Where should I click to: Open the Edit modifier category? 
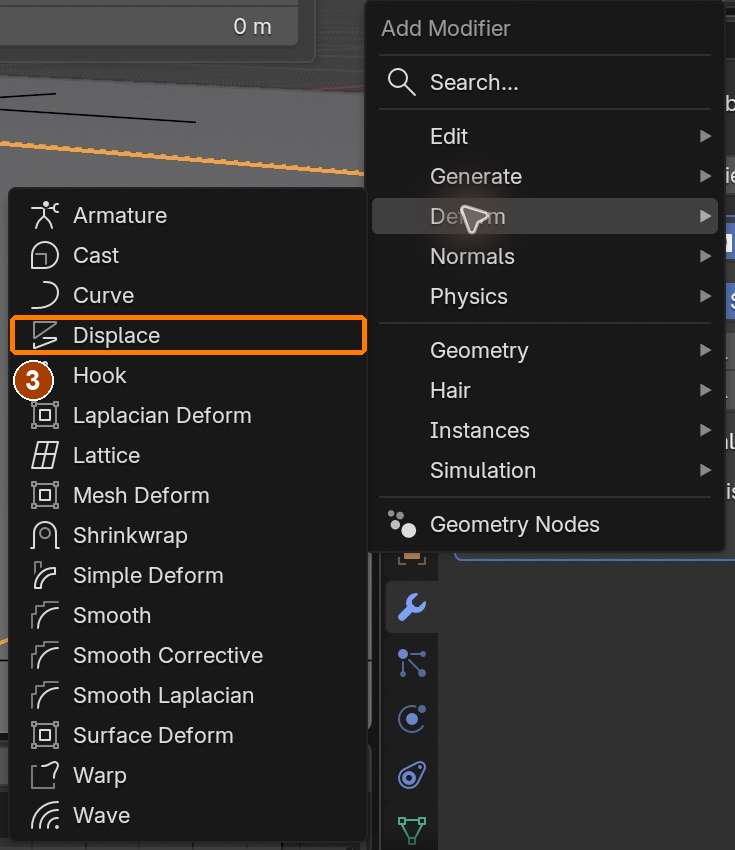(545, 136)
